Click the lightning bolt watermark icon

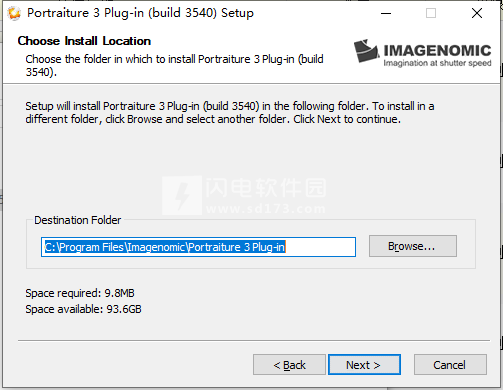tap(182, 195)
